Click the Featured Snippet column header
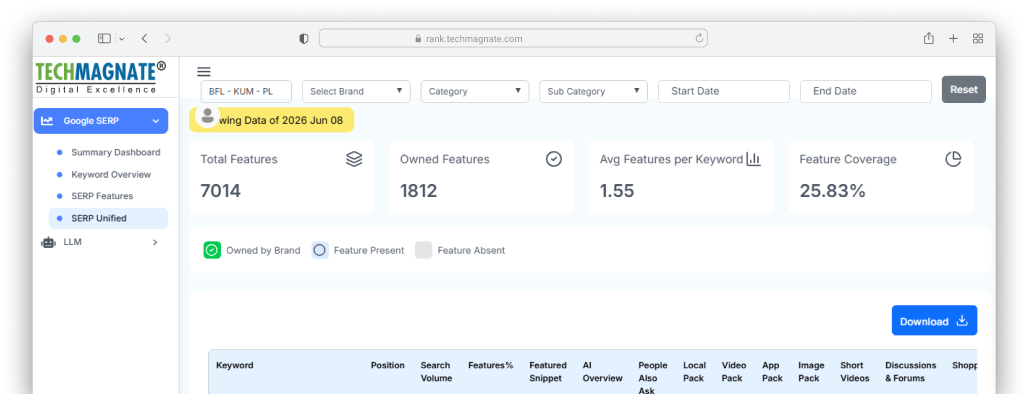 click(548, 372)
